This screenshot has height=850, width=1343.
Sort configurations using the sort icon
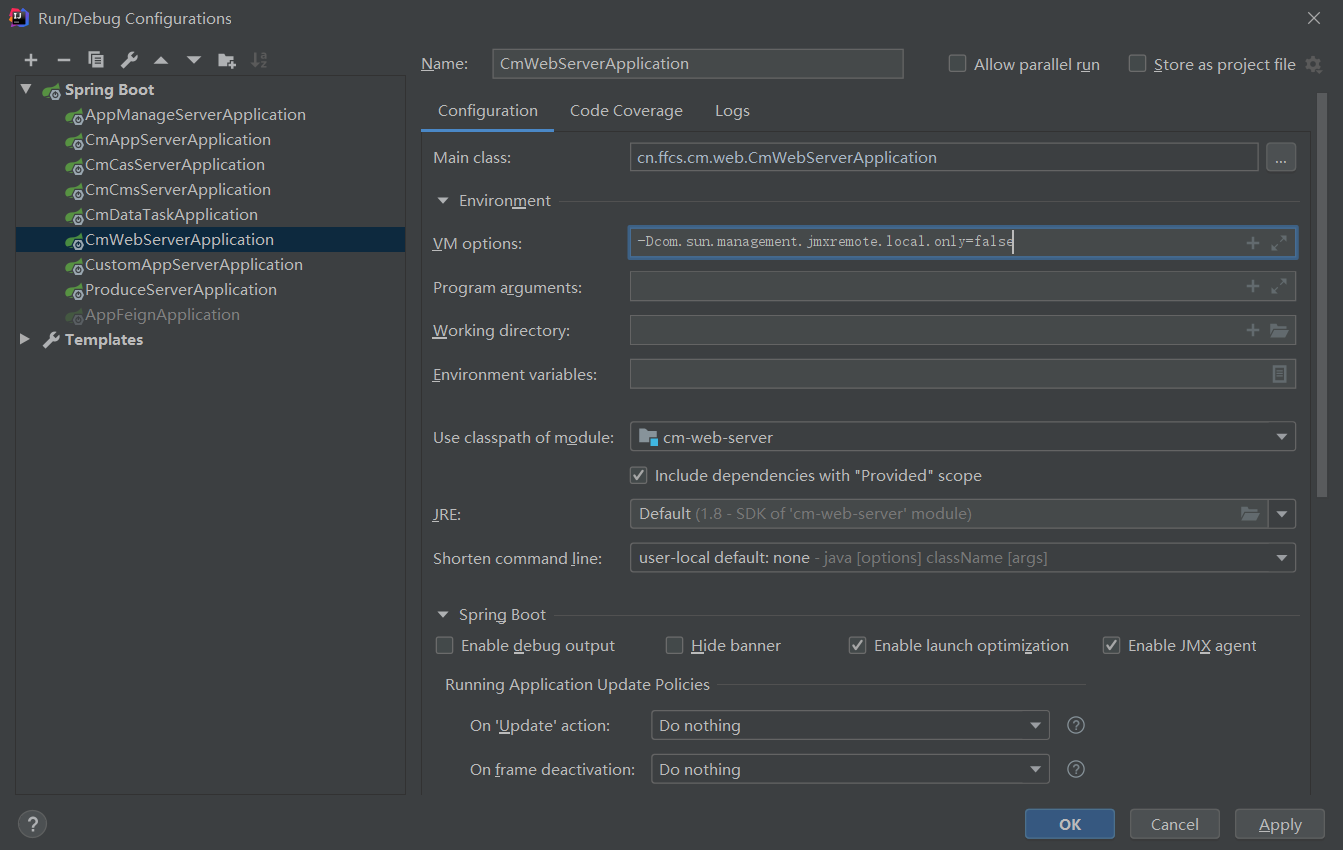coord(260,60)
